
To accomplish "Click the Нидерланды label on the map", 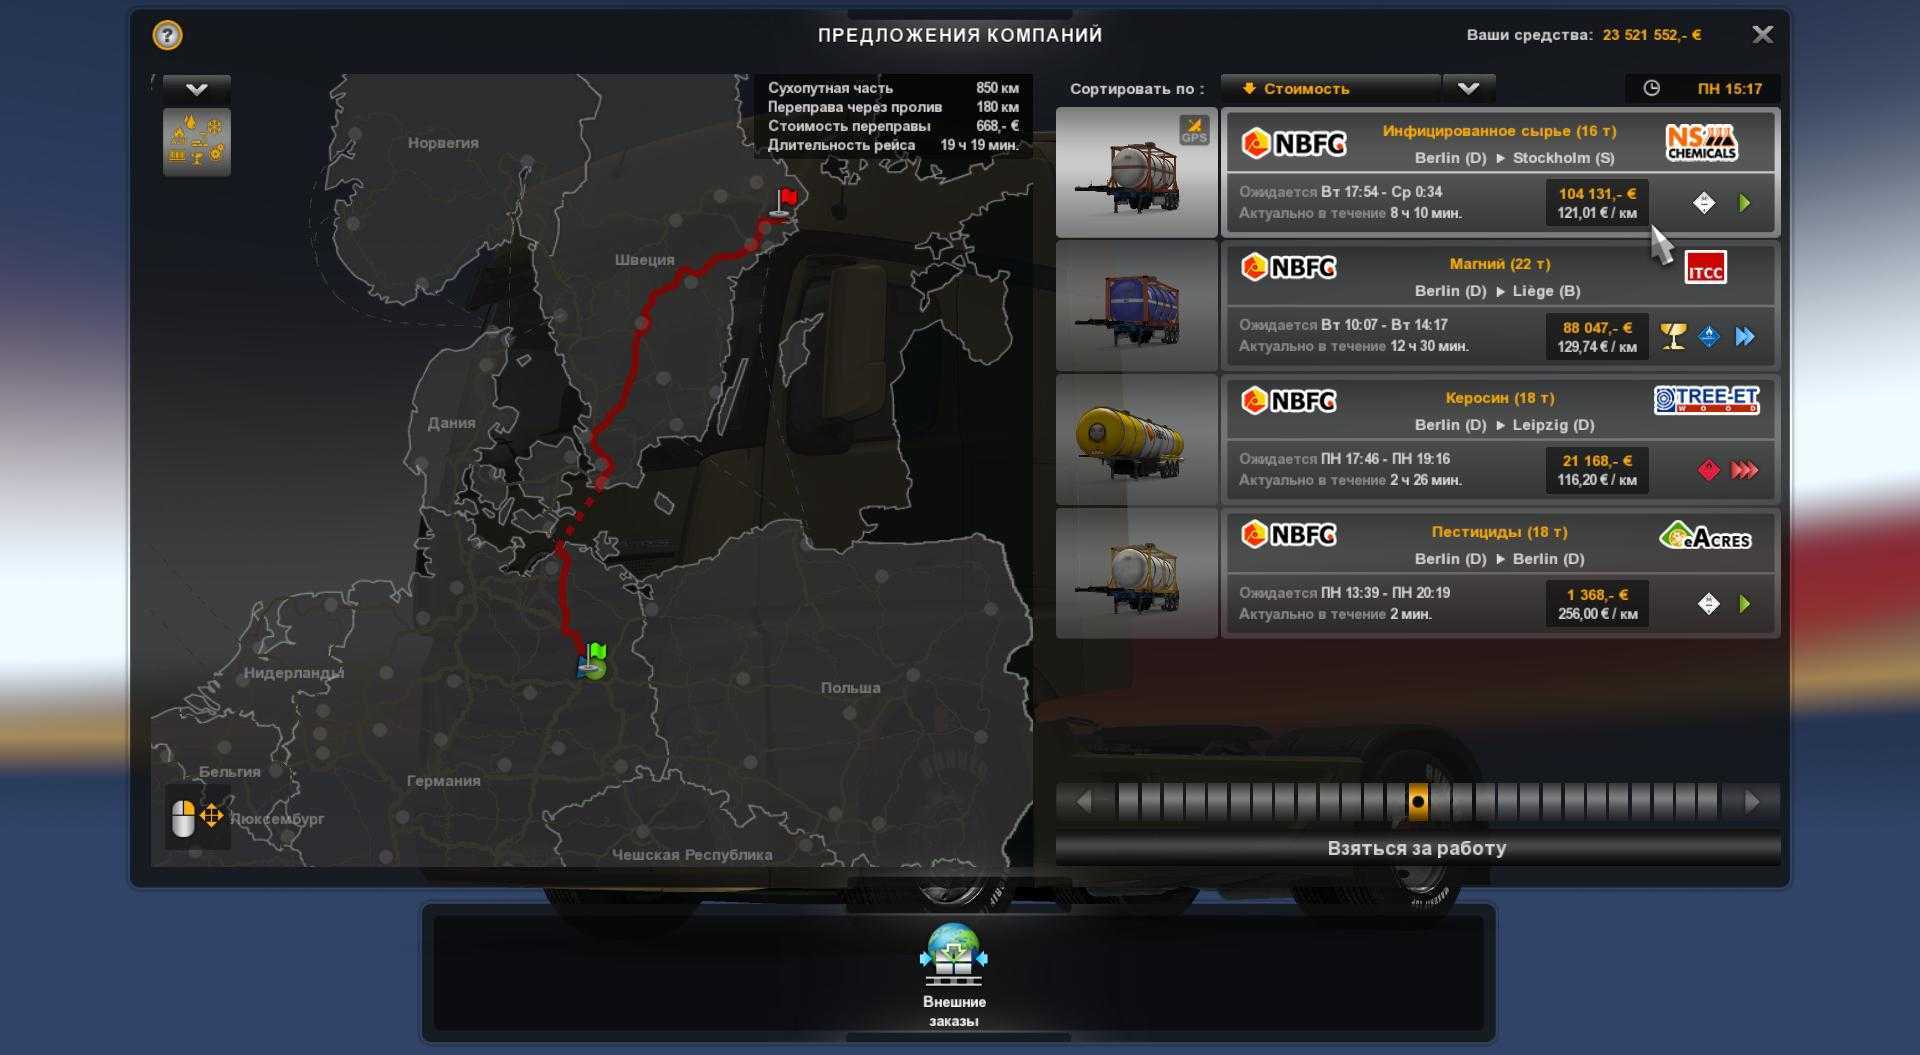I will (294, 673).
